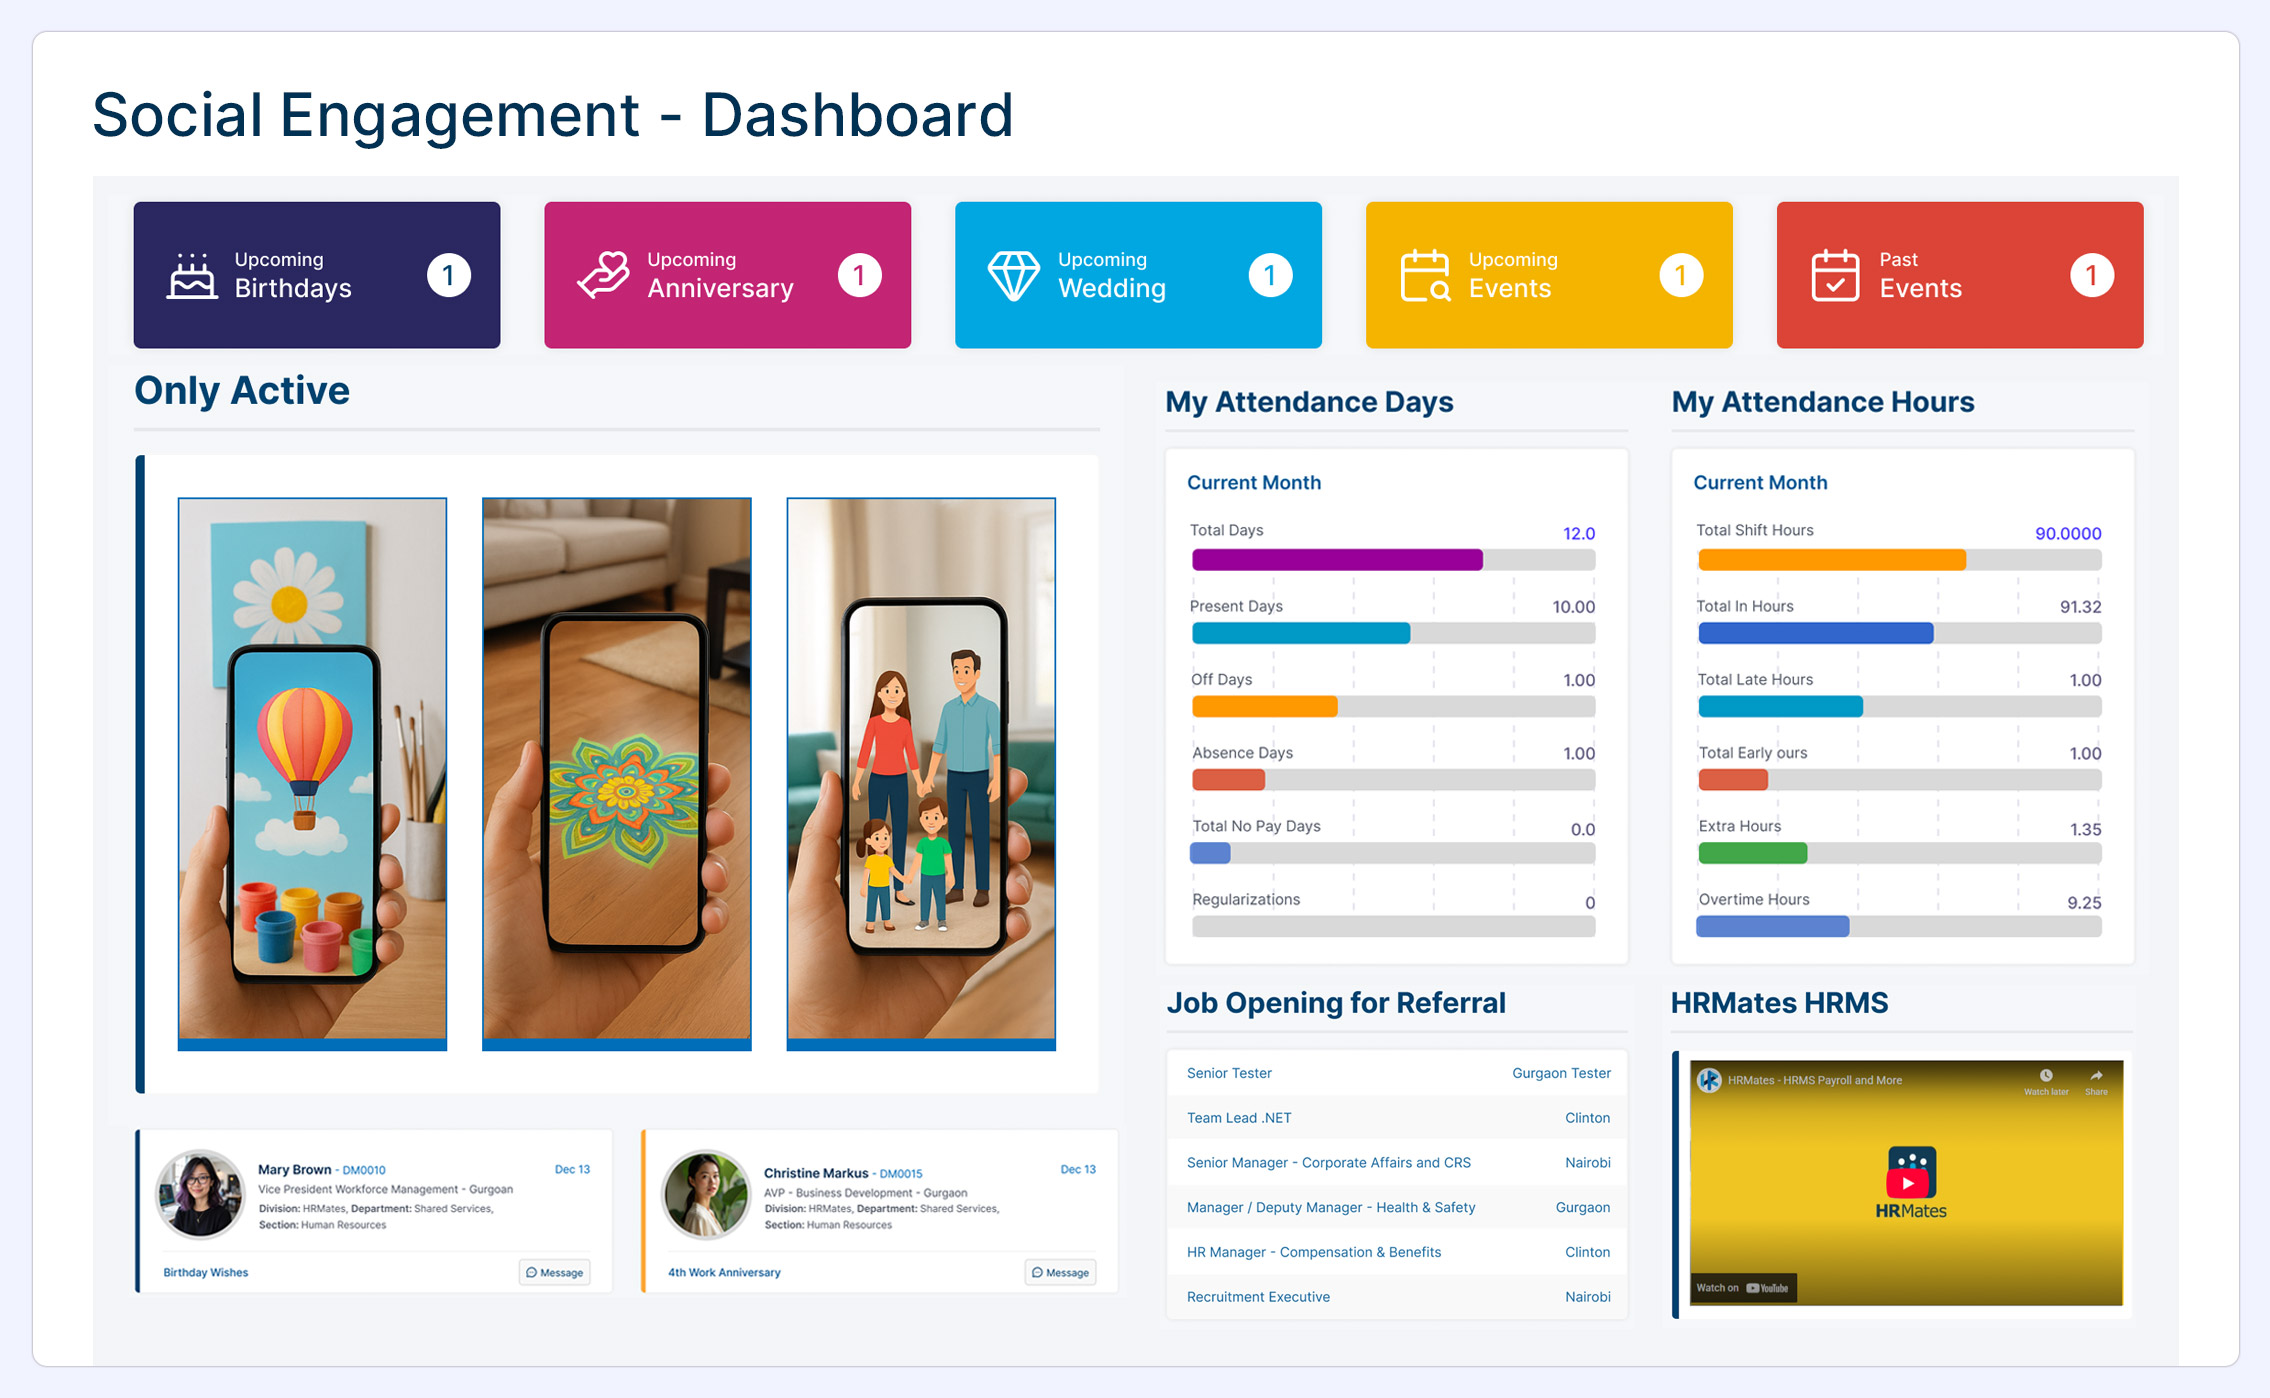
Task: Message Mary Brown for birthday wishes
Action: tap(555, 1272)
